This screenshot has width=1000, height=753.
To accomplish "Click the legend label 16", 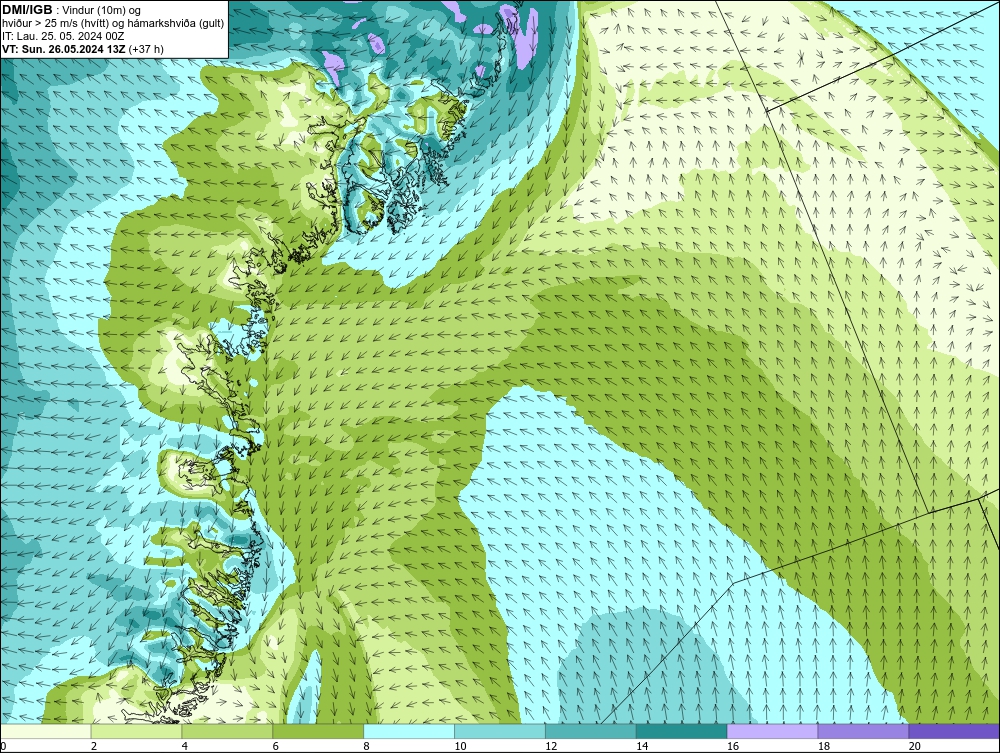I will pyautogui.click(x=733, y=746).
